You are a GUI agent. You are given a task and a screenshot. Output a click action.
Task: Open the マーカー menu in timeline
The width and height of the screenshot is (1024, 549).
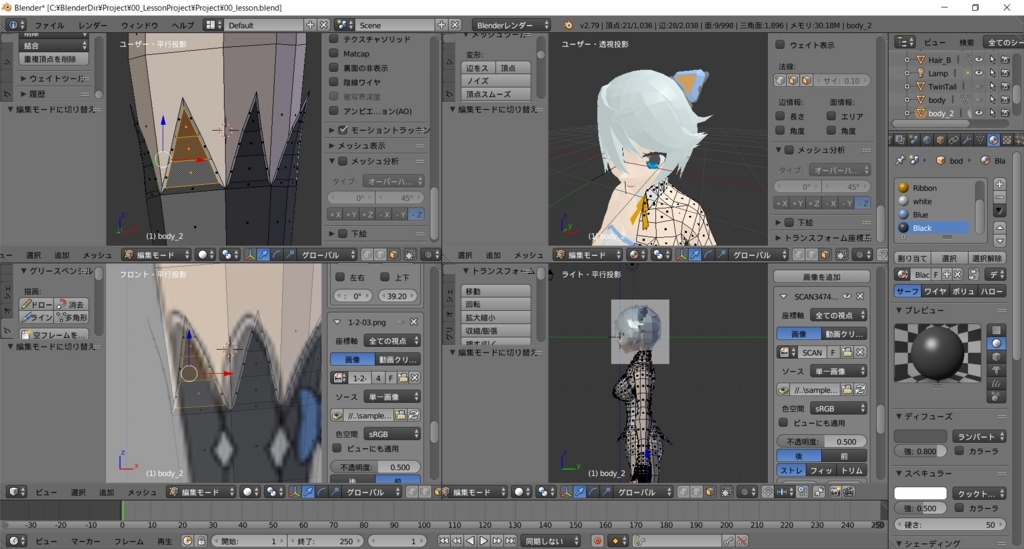point(86,541)
